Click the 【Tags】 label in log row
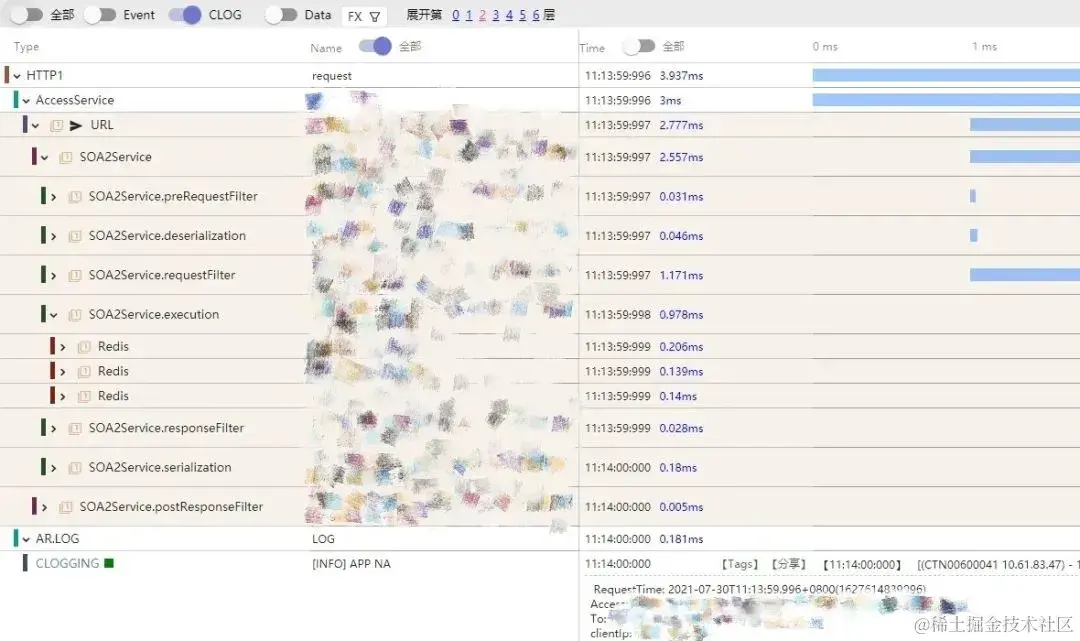This screenshot has width=1080, height=641. pyautogui.click(x=740, y=564)
